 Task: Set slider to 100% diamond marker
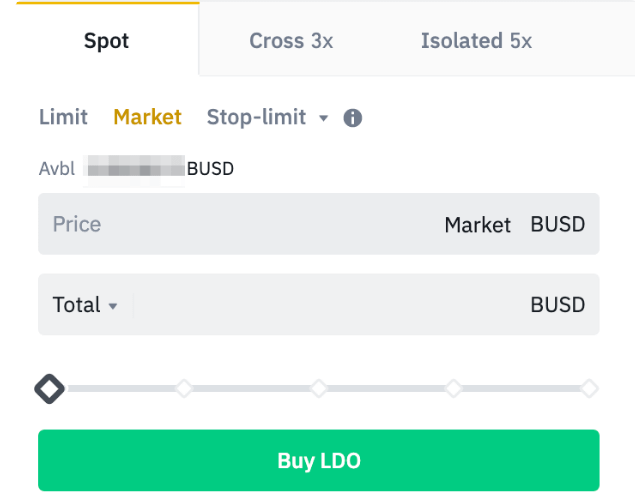click(x=589, y=389)
